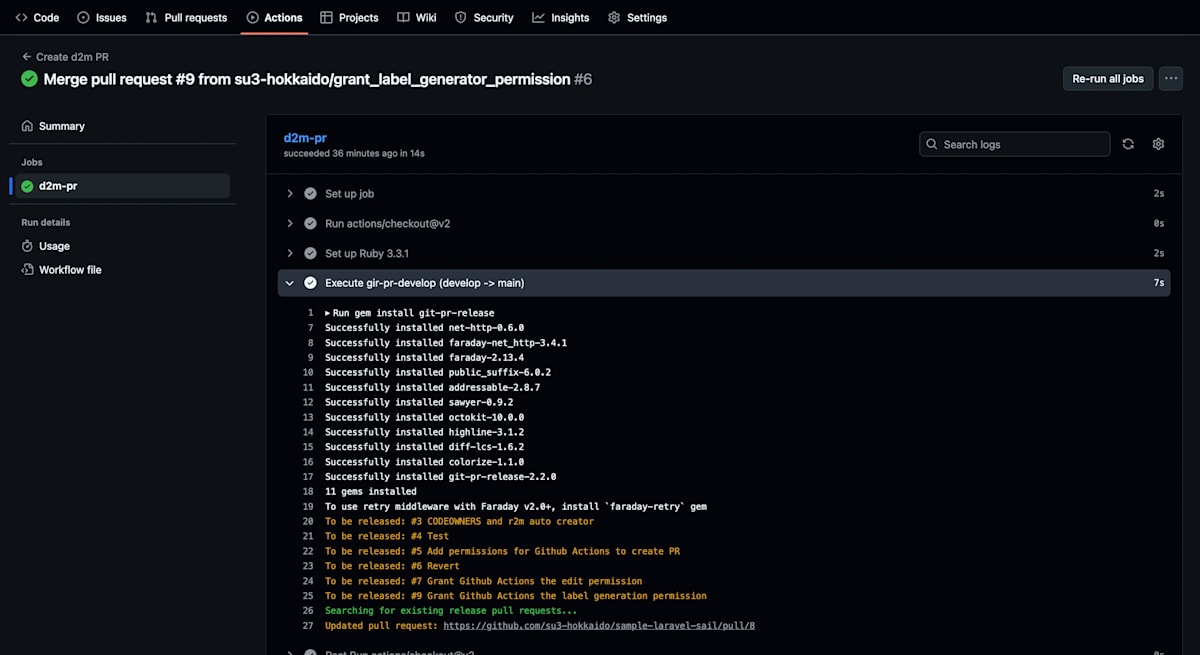Viewport: 1200px width, 655px height.
Task: Open the Issues tab
Action: coord(102,17)
